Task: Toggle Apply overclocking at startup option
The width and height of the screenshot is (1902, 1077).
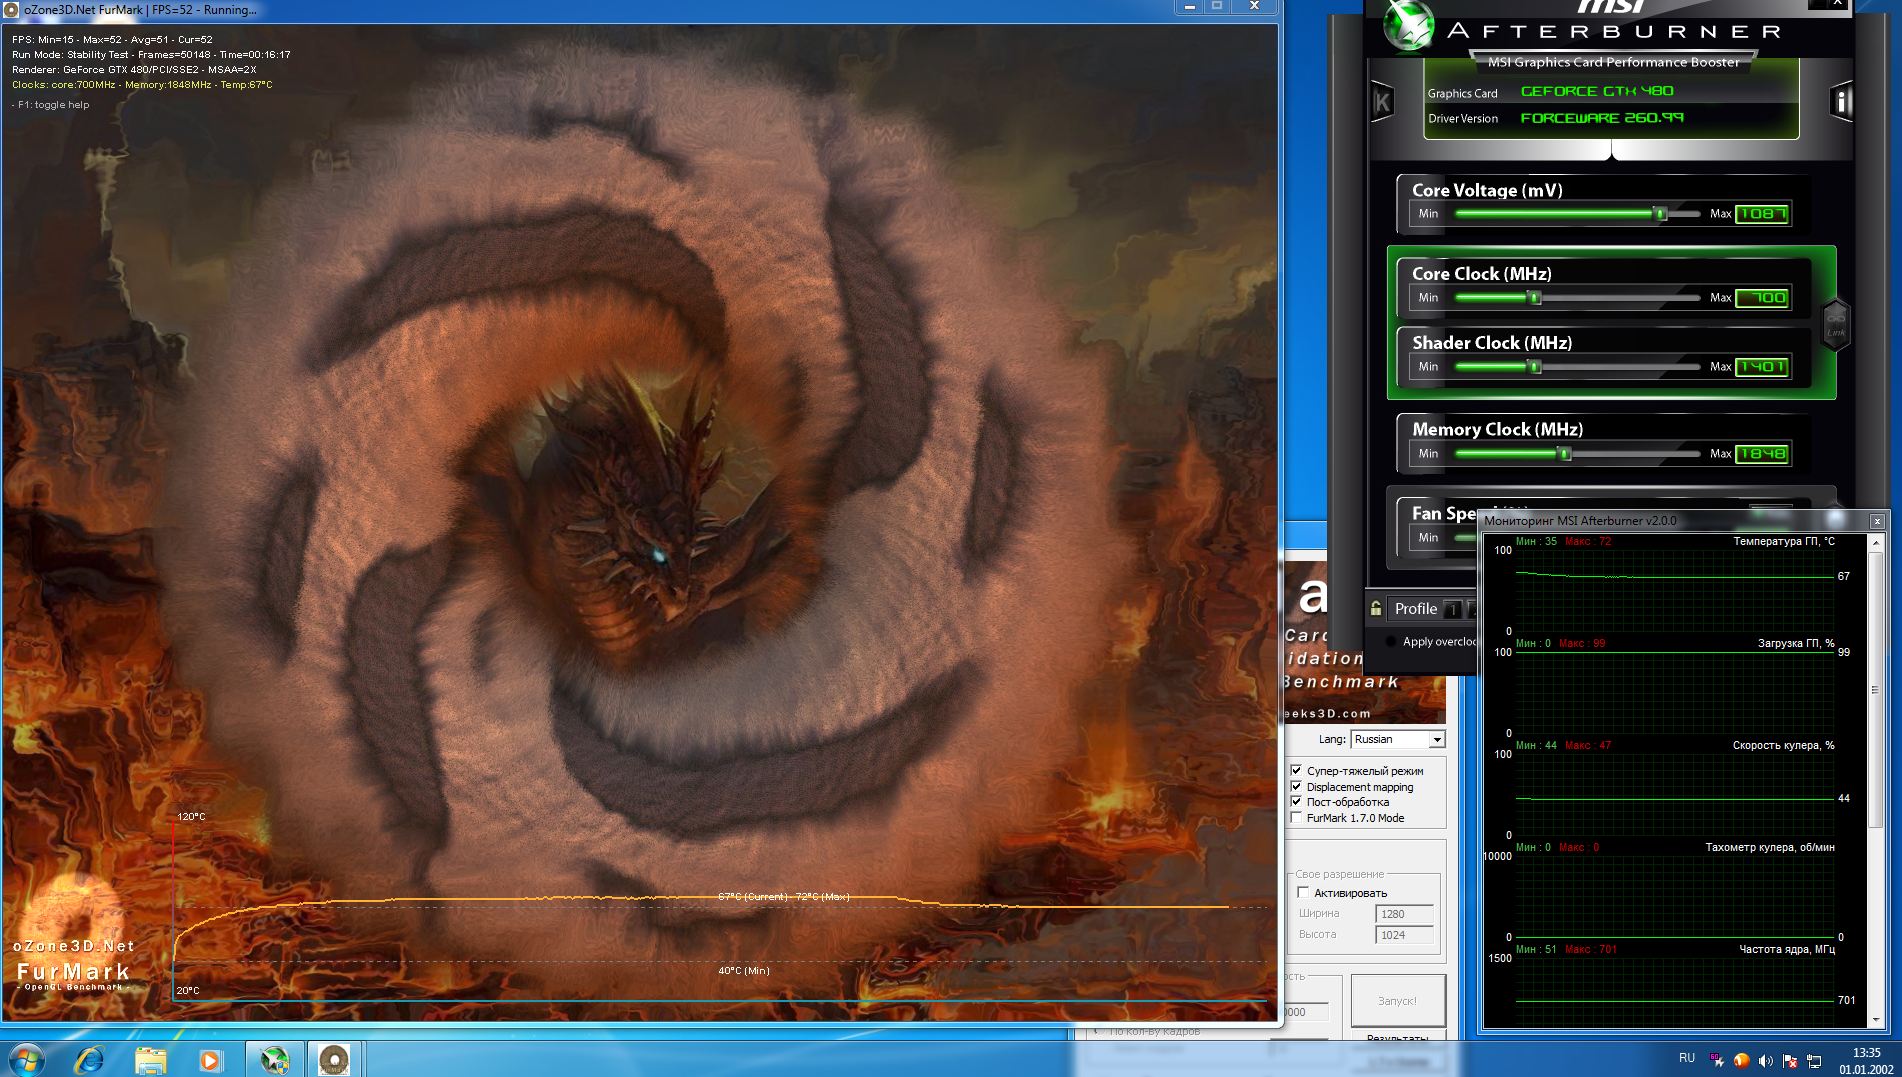Action: (1390, 642)
